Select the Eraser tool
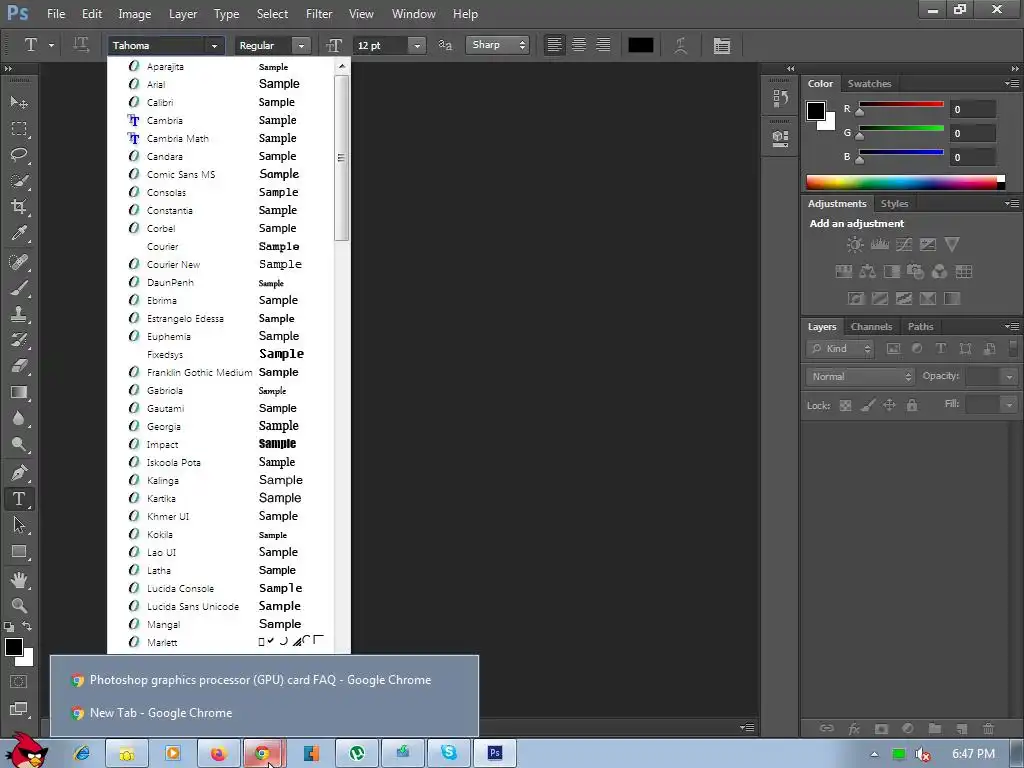 tap(19, 366)
